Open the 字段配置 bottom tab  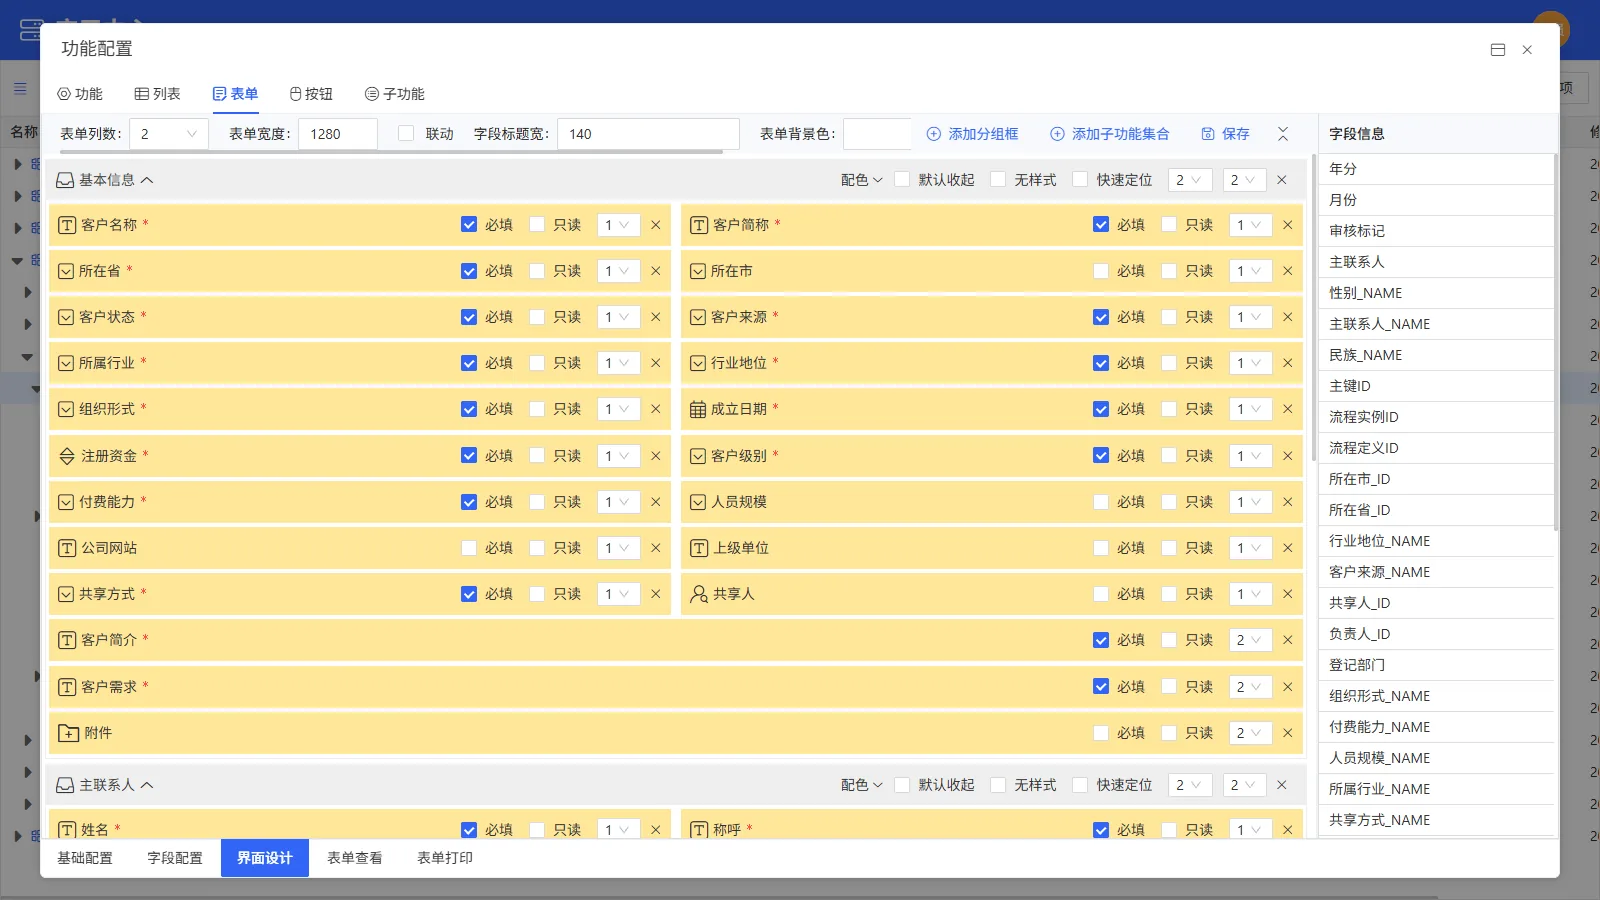click(175, 858)
